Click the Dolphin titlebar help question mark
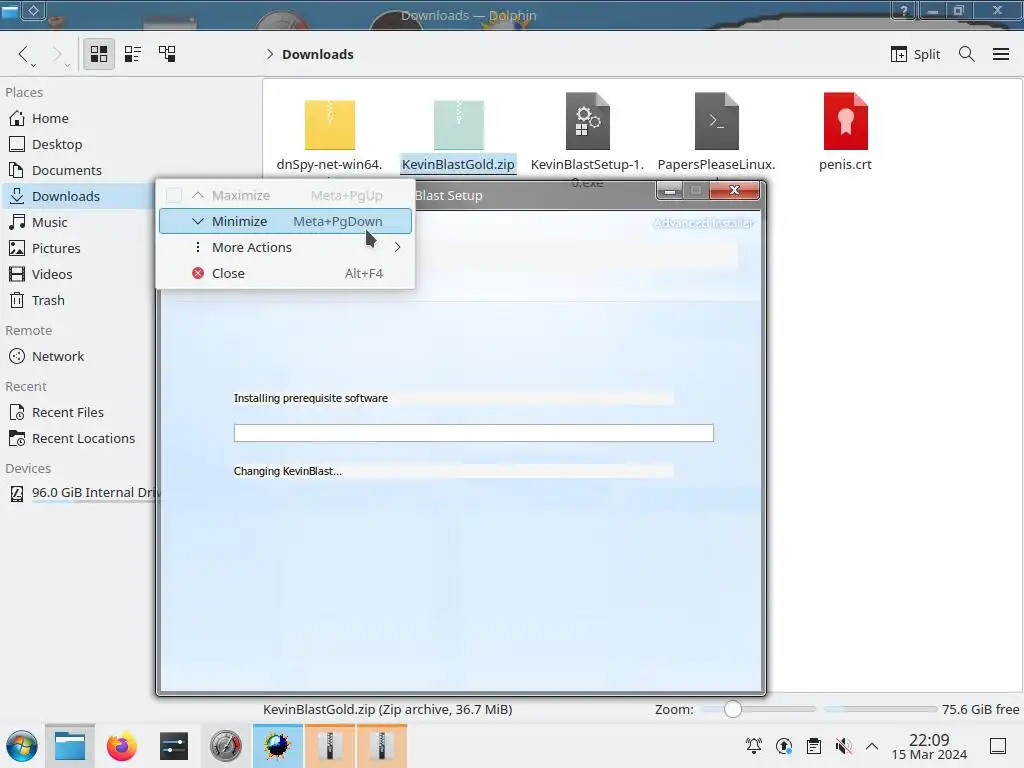This screenshot has width=1024, height=768. pos(904,10)
